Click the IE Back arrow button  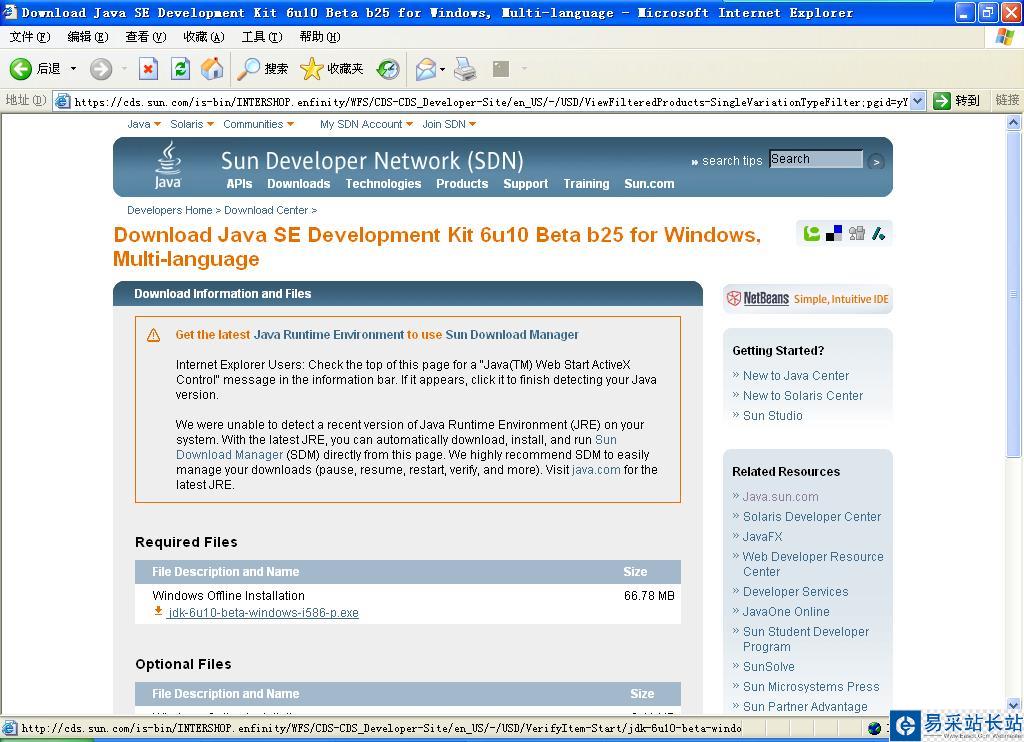pos(21,69)
